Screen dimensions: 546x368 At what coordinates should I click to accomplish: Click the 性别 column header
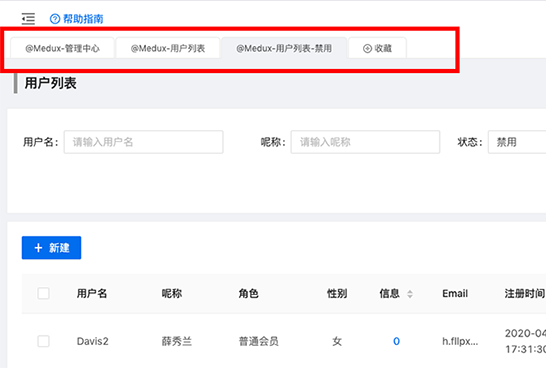337,293
